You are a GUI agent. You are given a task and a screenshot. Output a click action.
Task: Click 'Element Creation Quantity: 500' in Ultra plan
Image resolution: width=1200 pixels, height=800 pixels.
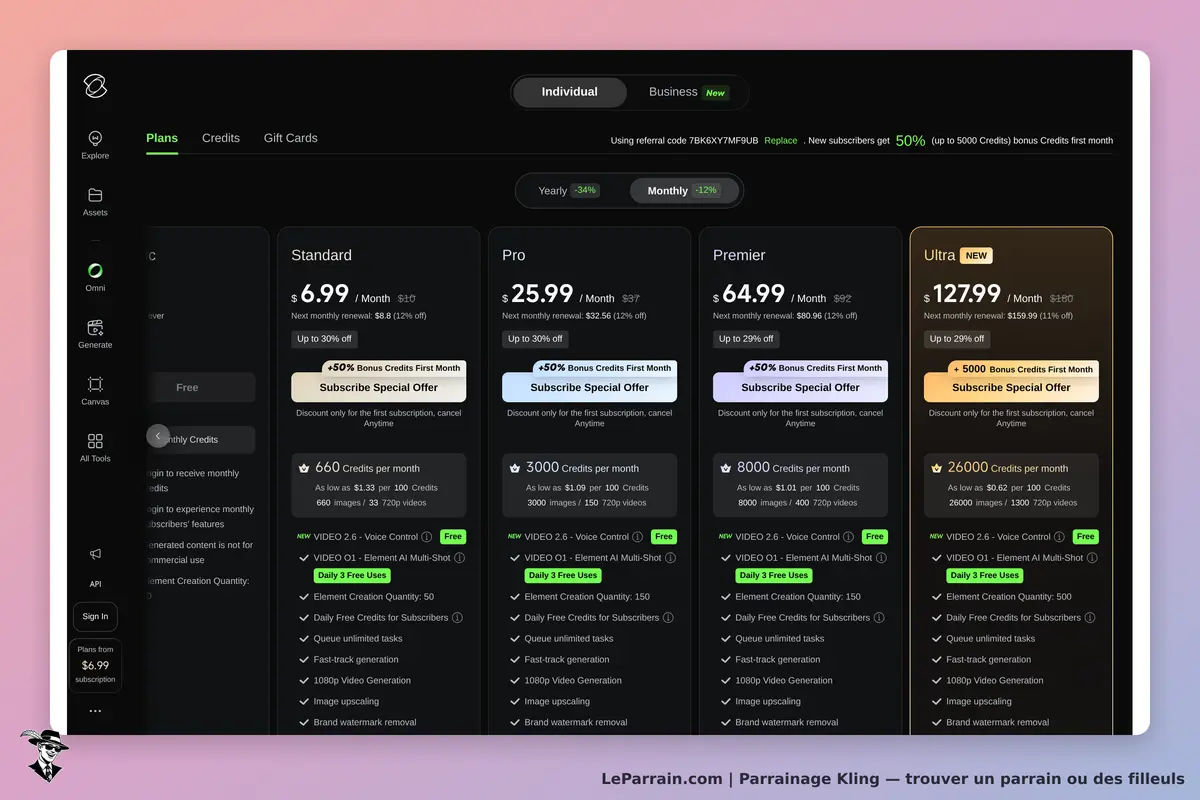click(x=1009, y=597)
